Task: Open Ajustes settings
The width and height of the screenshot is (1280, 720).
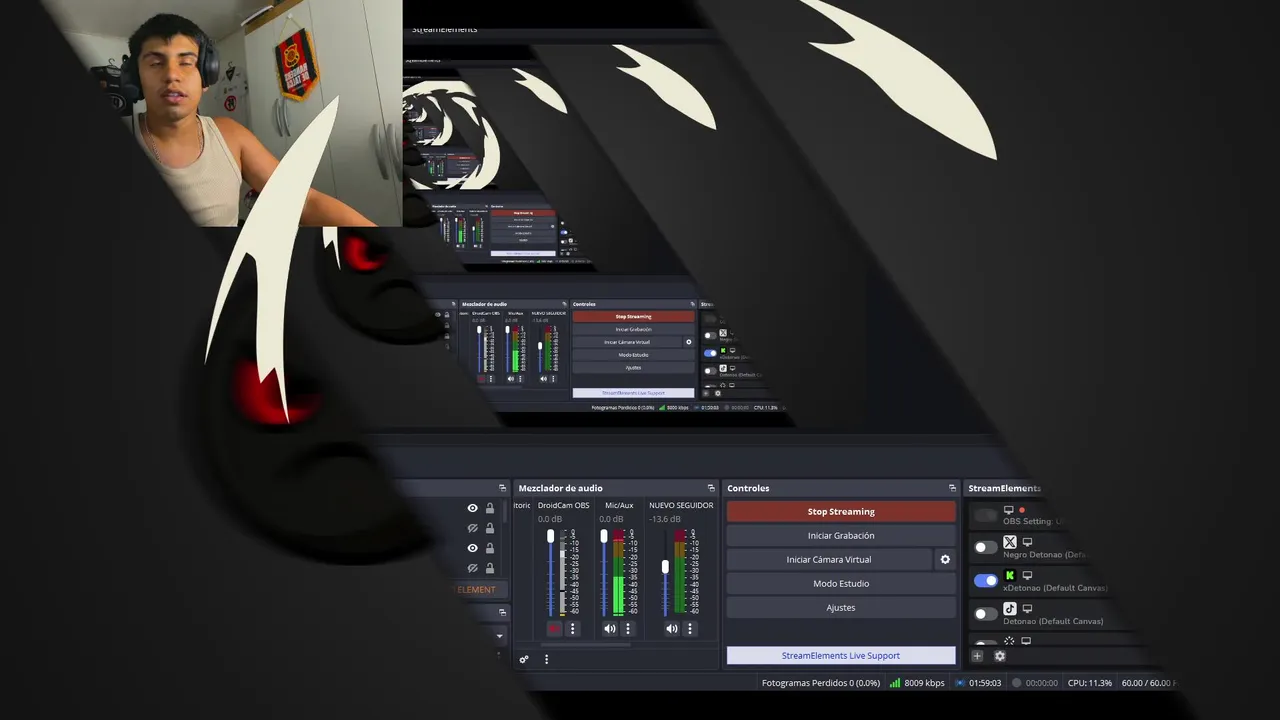Action: 841,608
